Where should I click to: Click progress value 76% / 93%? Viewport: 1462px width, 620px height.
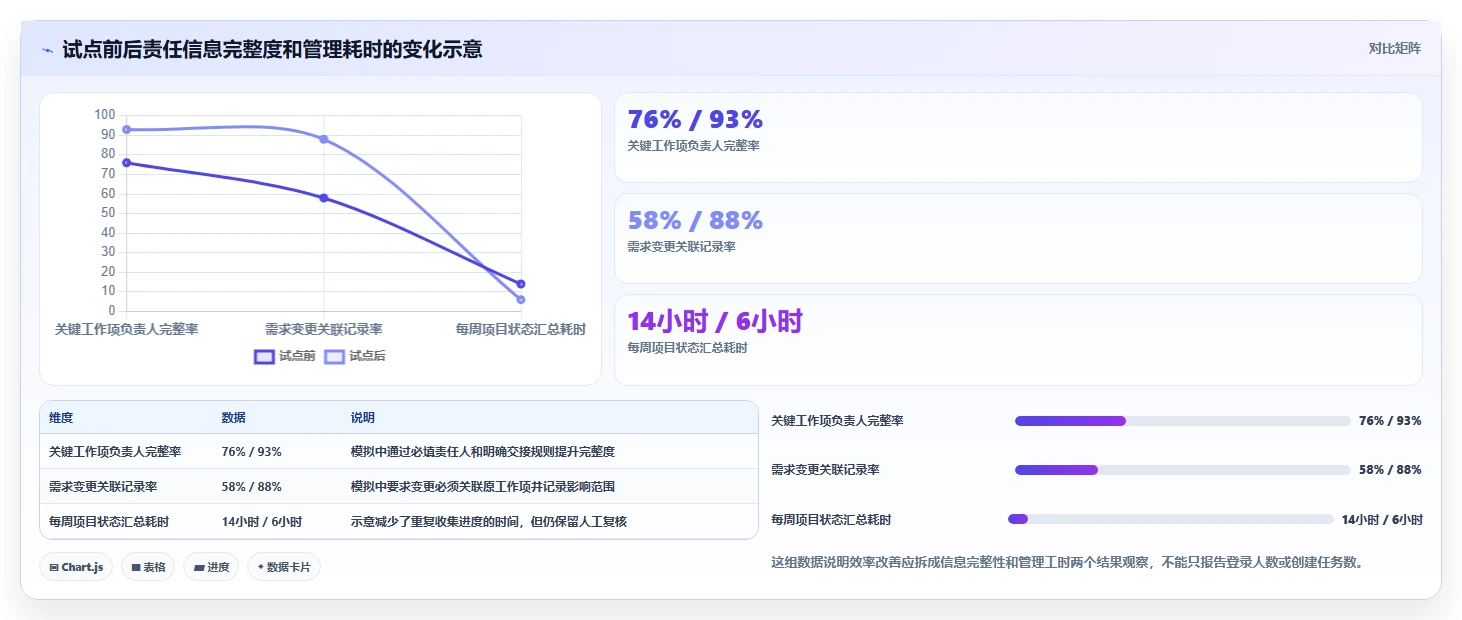(1390, 421)
